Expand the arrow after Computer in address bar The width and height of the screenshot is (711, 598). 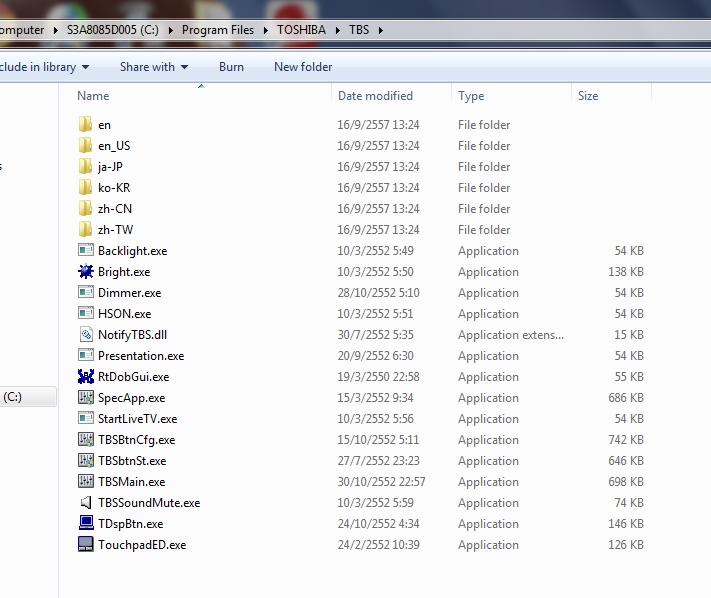55,30
